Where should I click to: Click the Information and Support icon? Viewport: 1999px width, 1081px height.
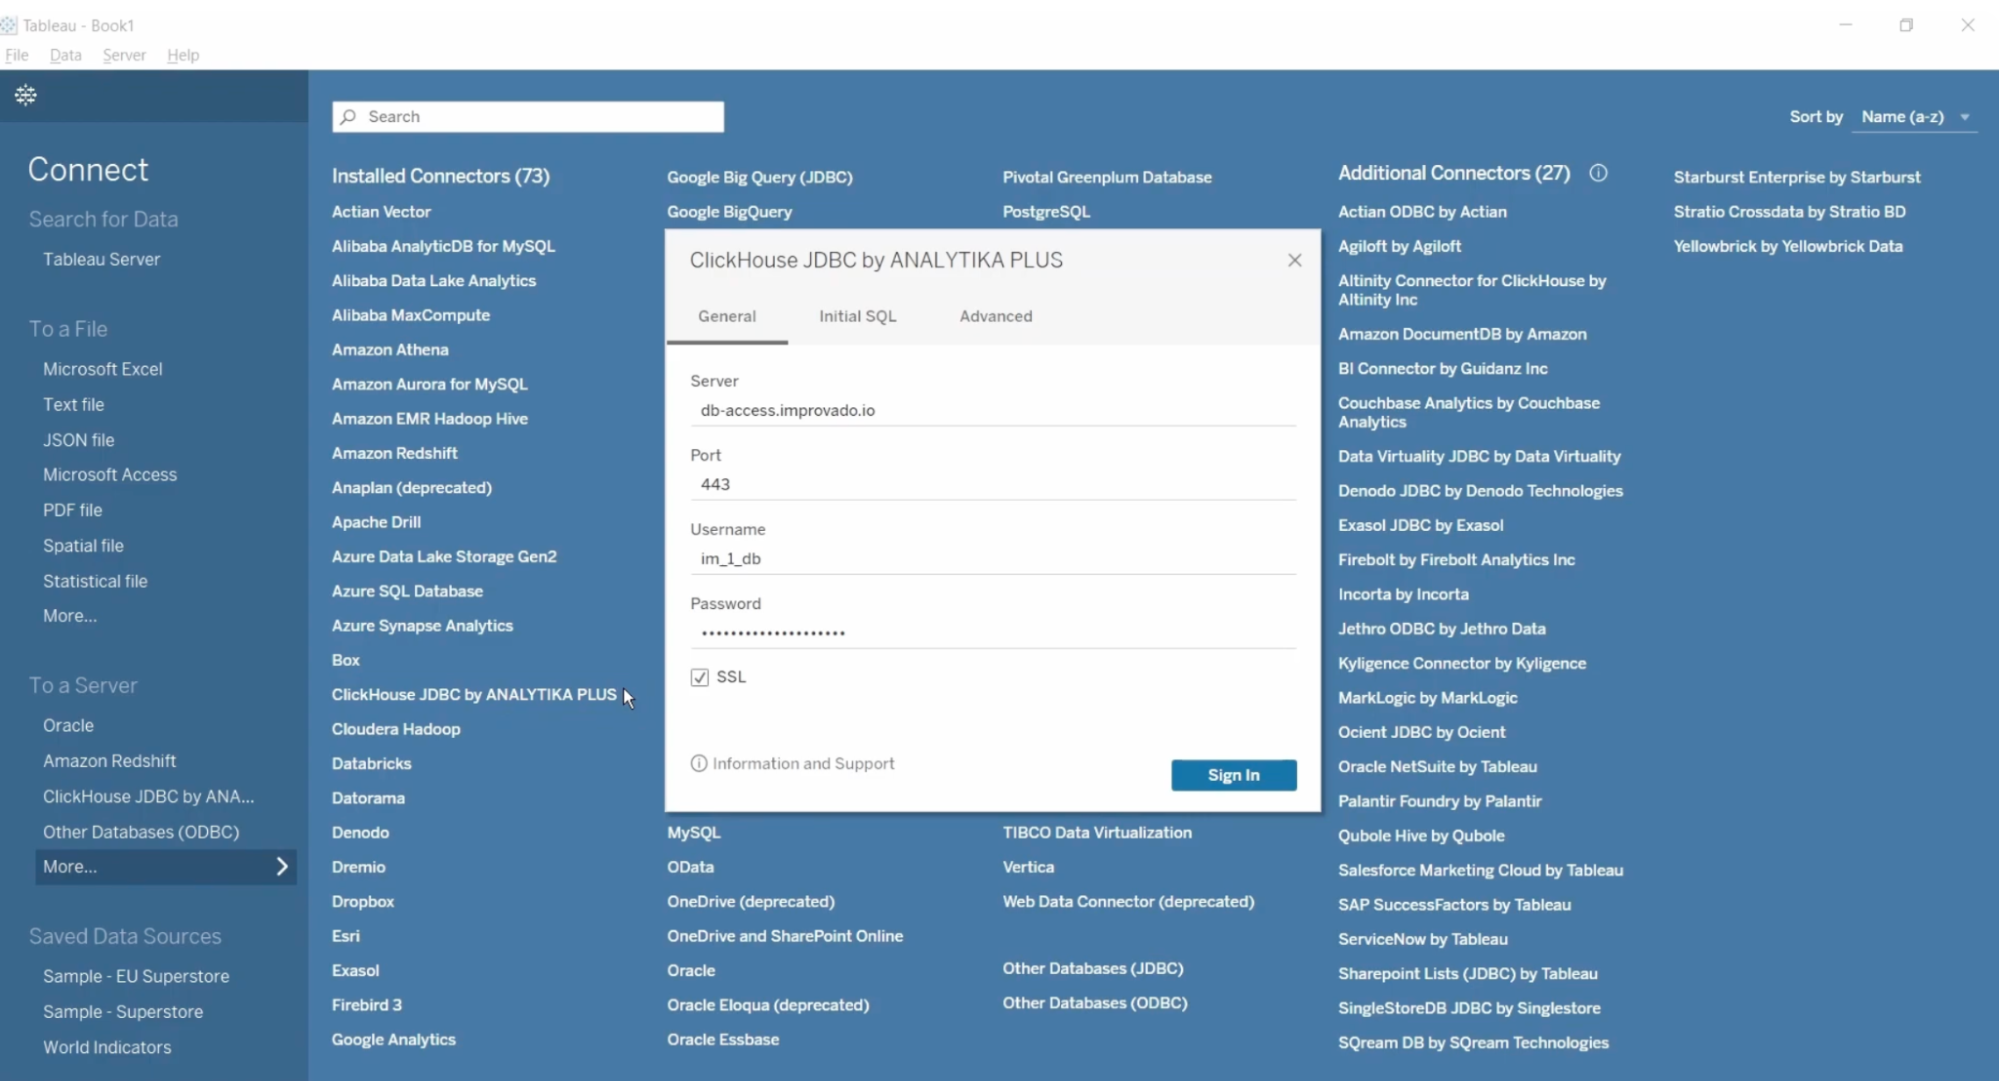pyautogui.click(x=698, y=764)
